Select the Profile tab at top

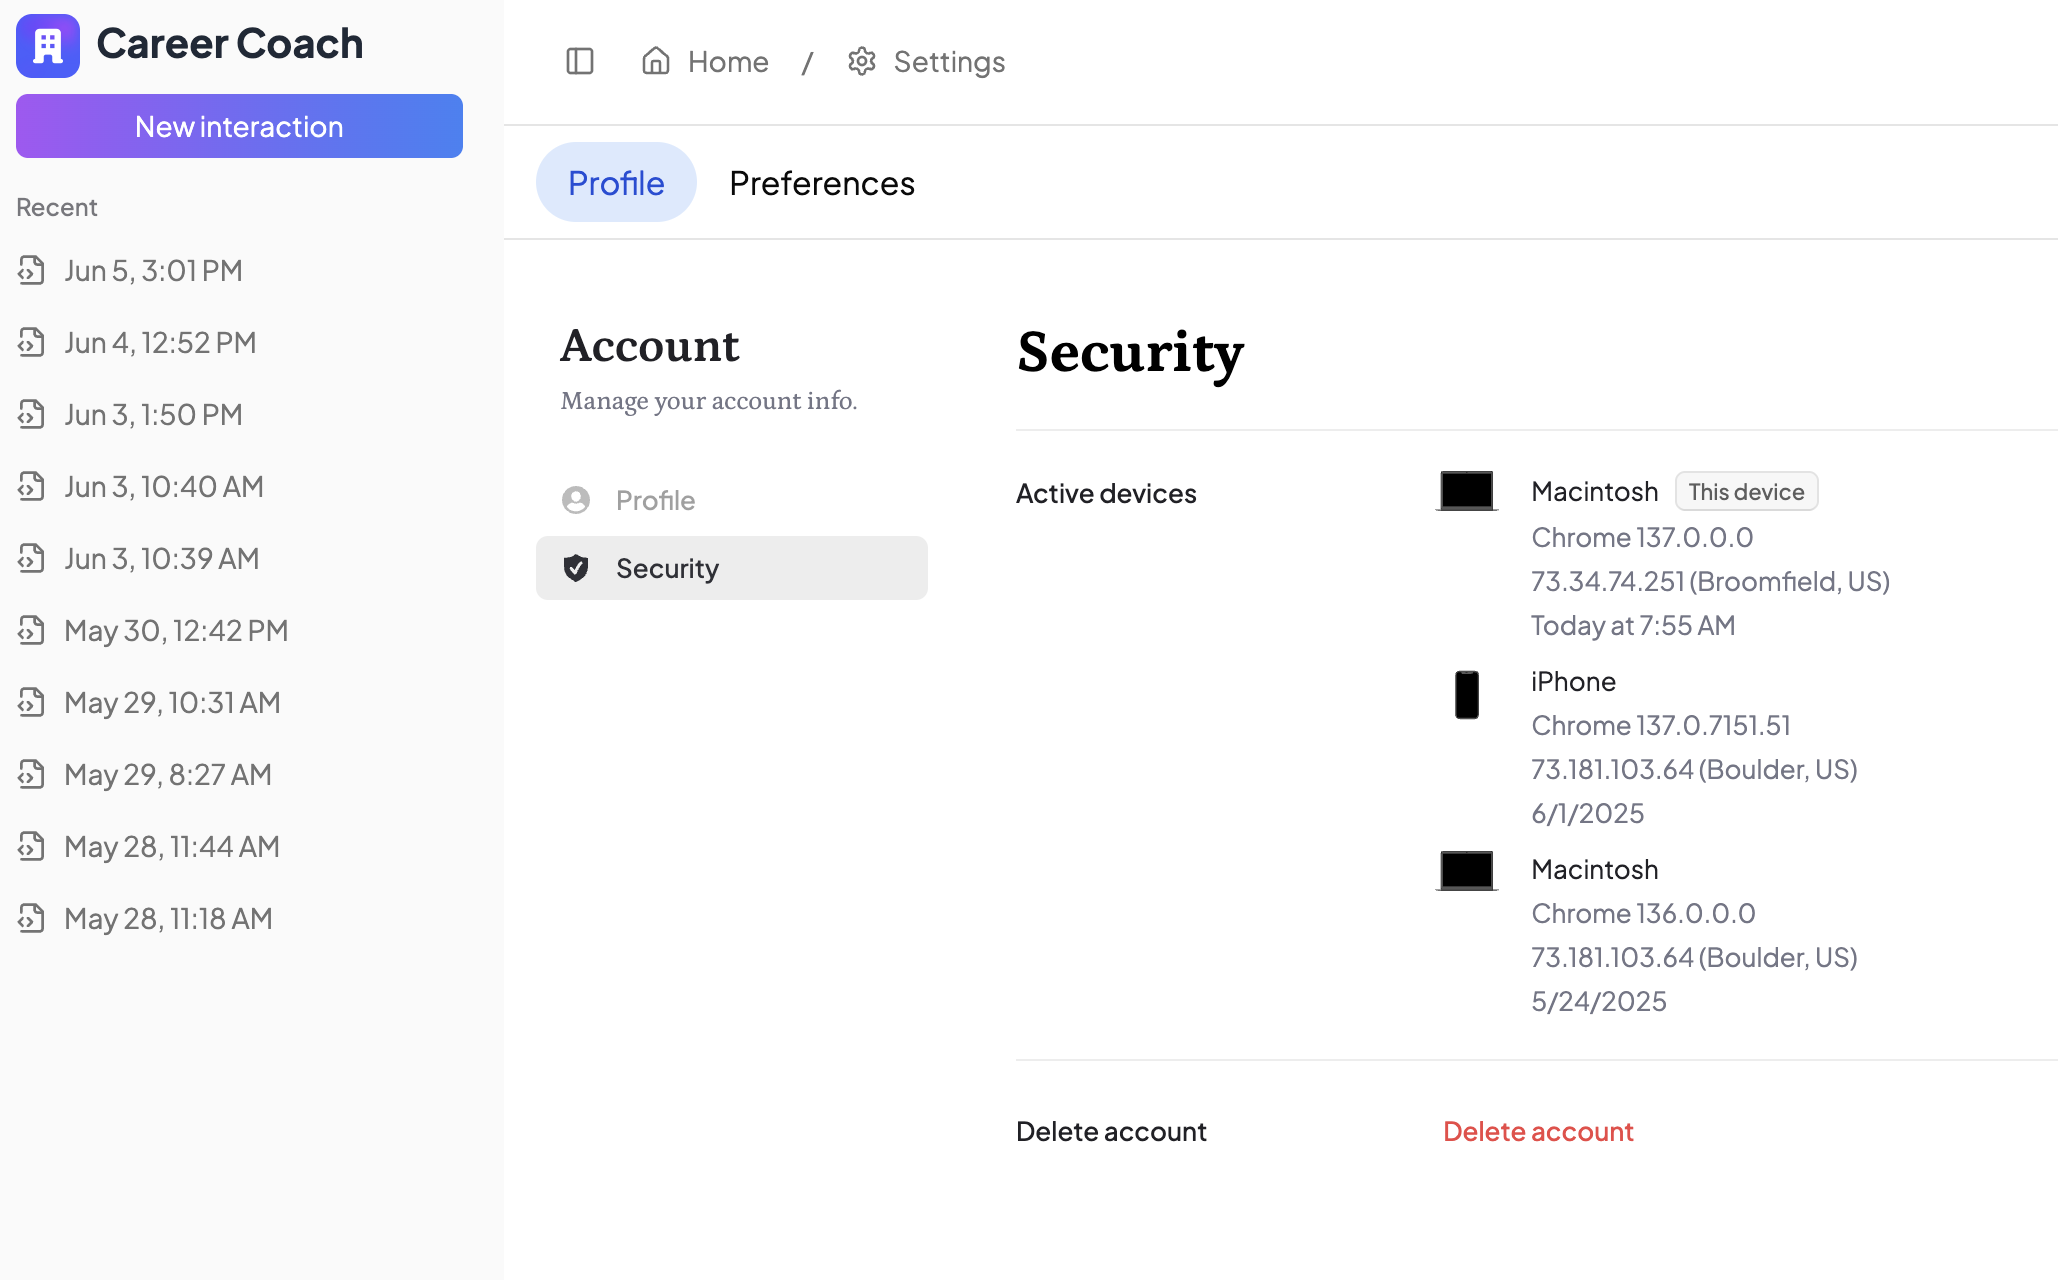click(x=616, y=183)
